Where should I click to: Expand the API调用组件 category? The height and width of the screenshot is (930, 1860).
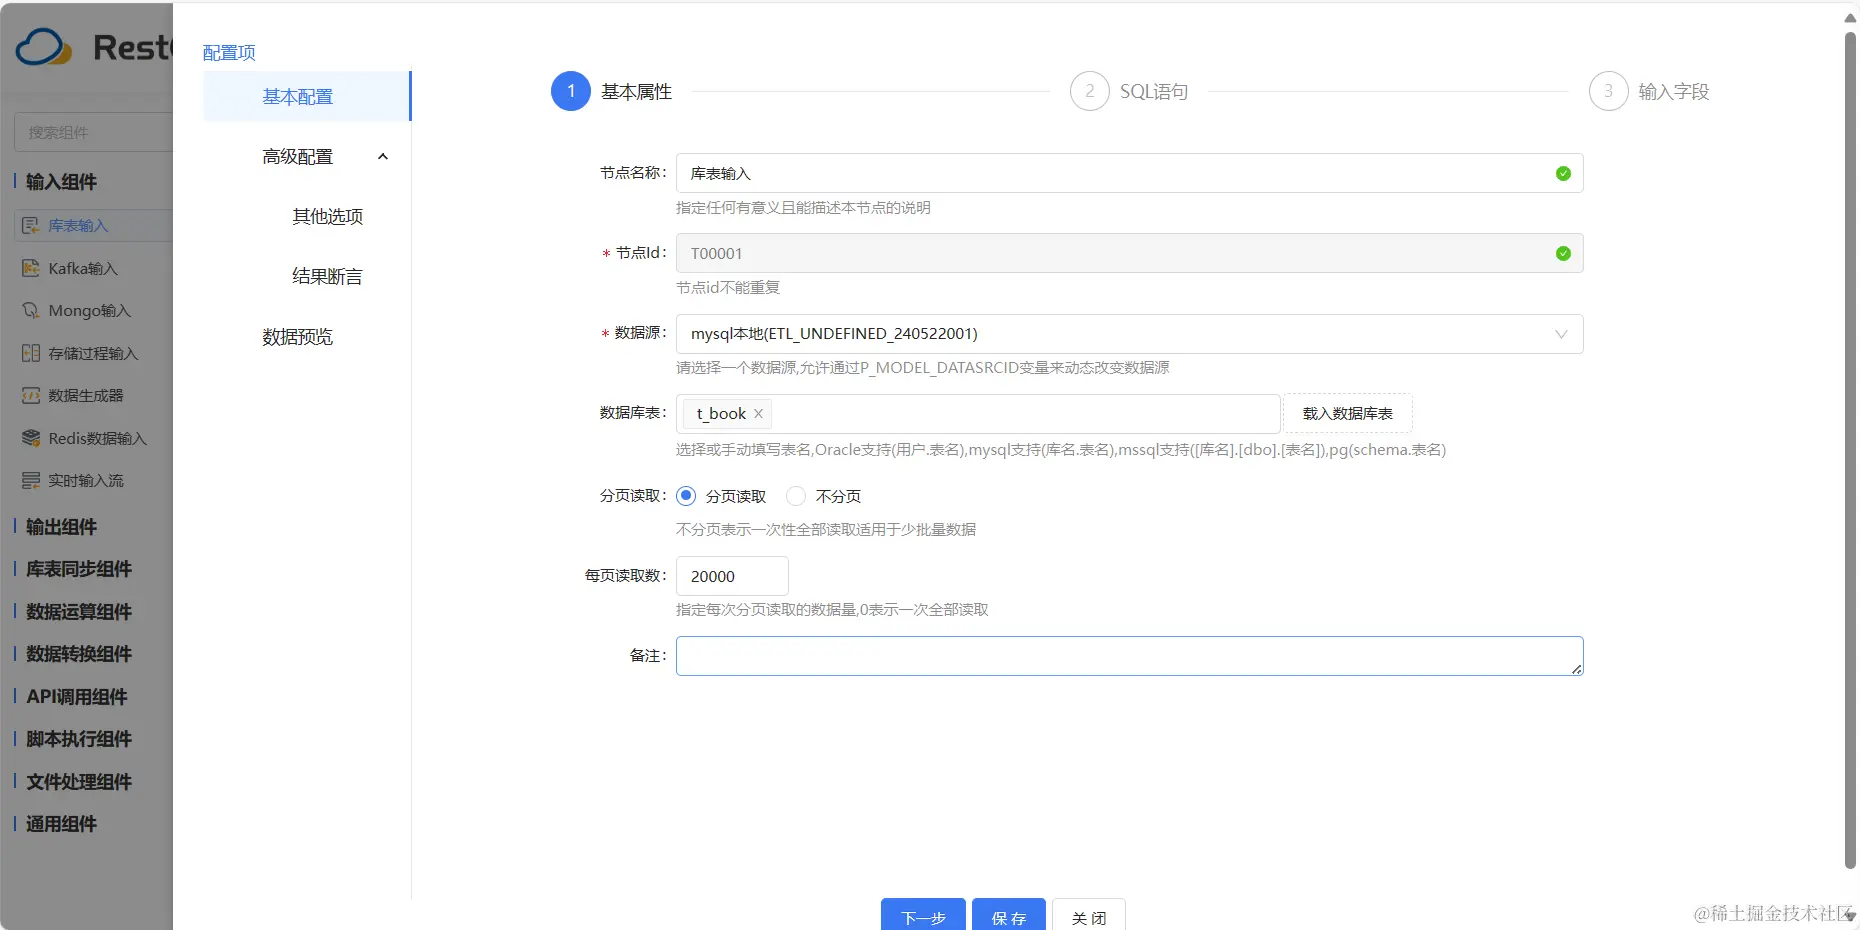77,697
